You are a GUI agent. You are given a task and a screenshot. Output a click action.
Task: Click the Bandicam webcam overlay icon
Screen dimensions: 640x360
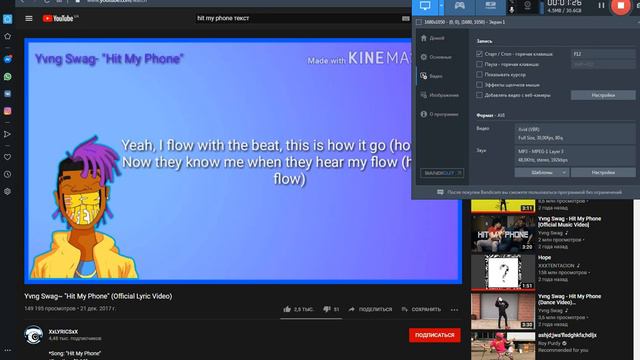[528, 6]
